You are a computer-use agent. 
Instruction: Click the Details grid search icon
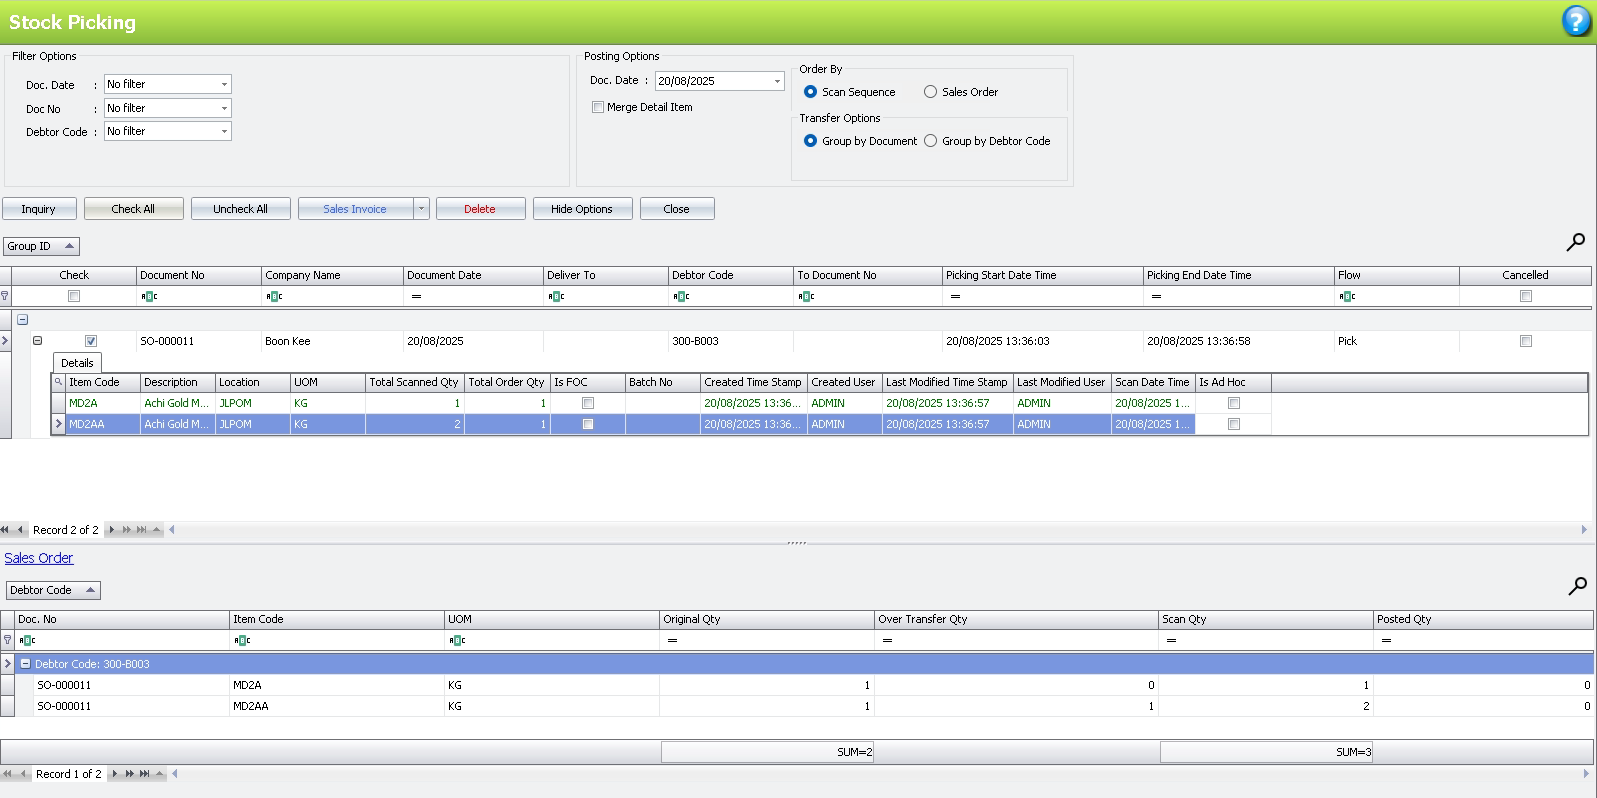coord(59,382)
